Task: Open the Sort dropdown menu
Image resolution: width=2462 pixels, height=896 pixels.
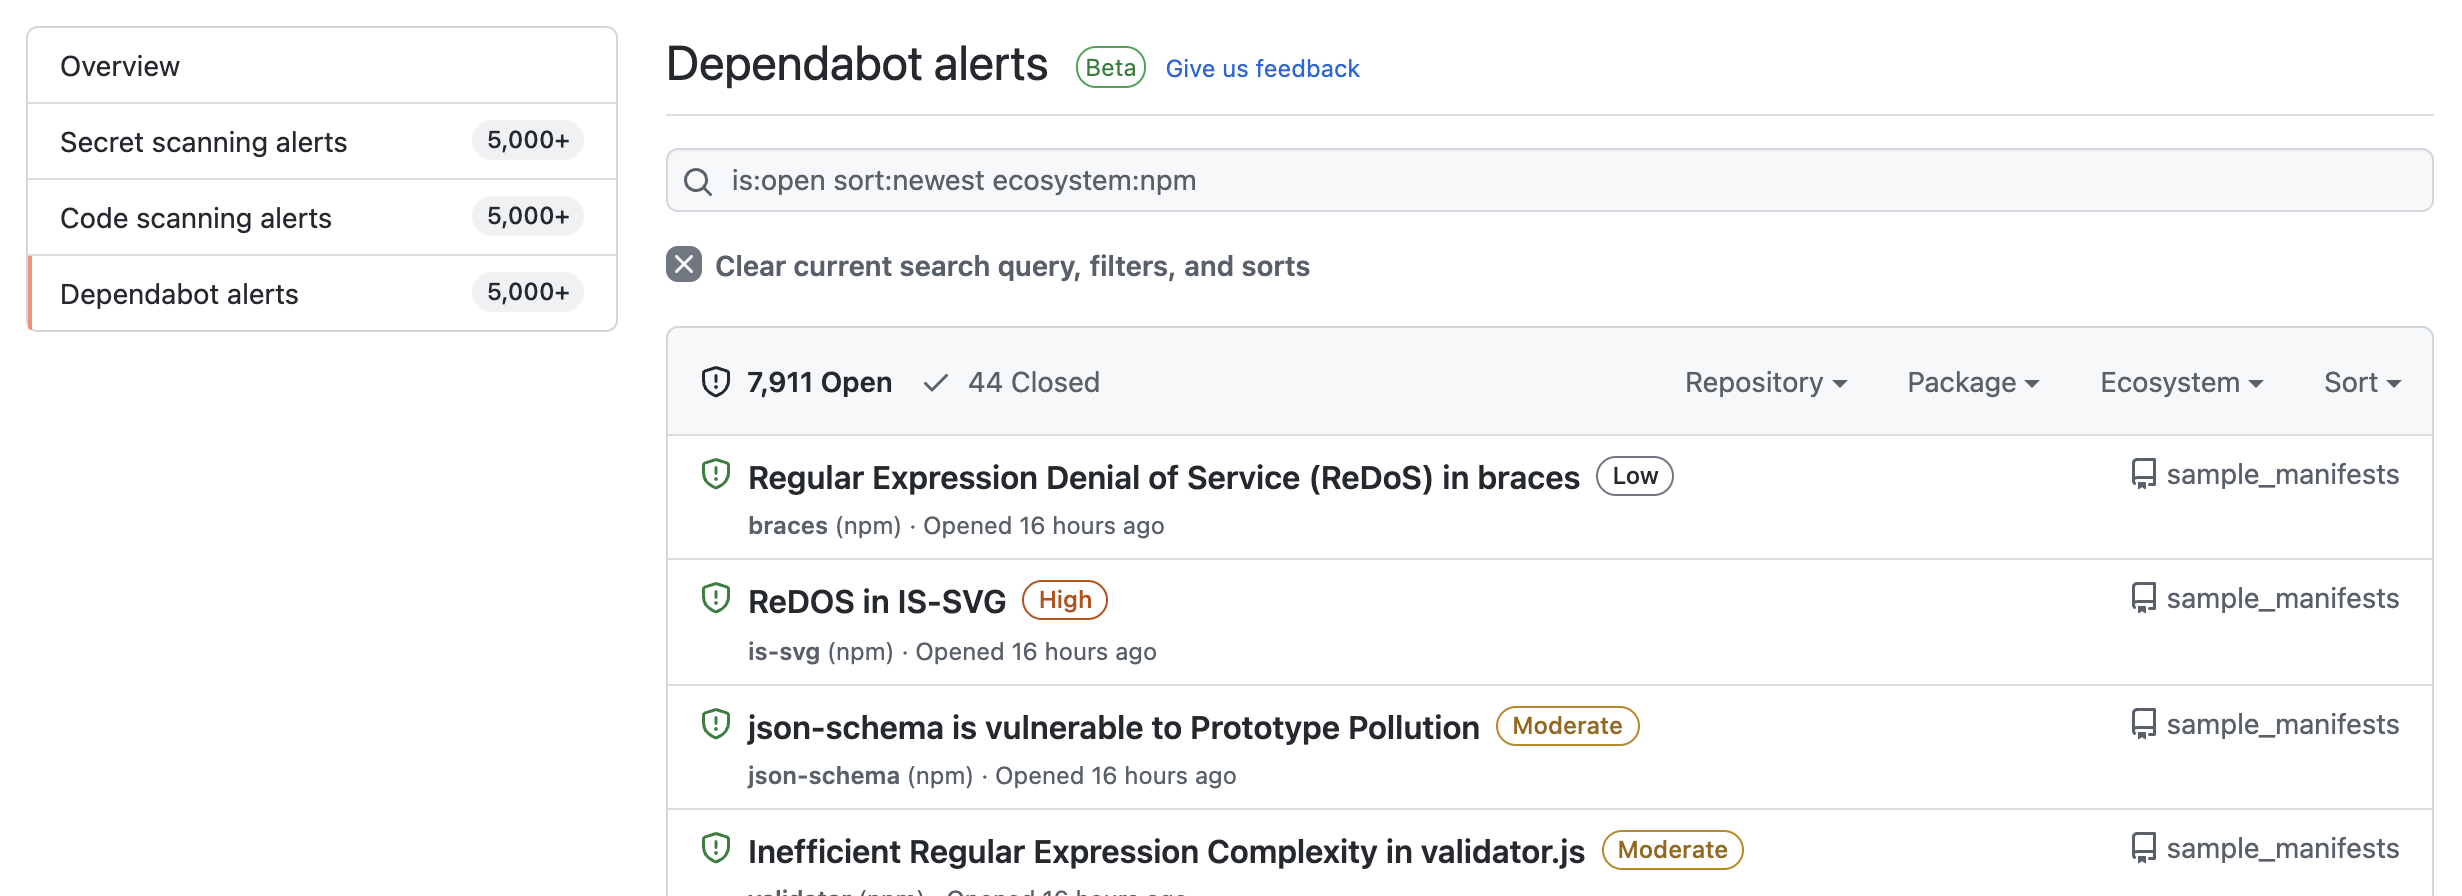Action: 2362,382
